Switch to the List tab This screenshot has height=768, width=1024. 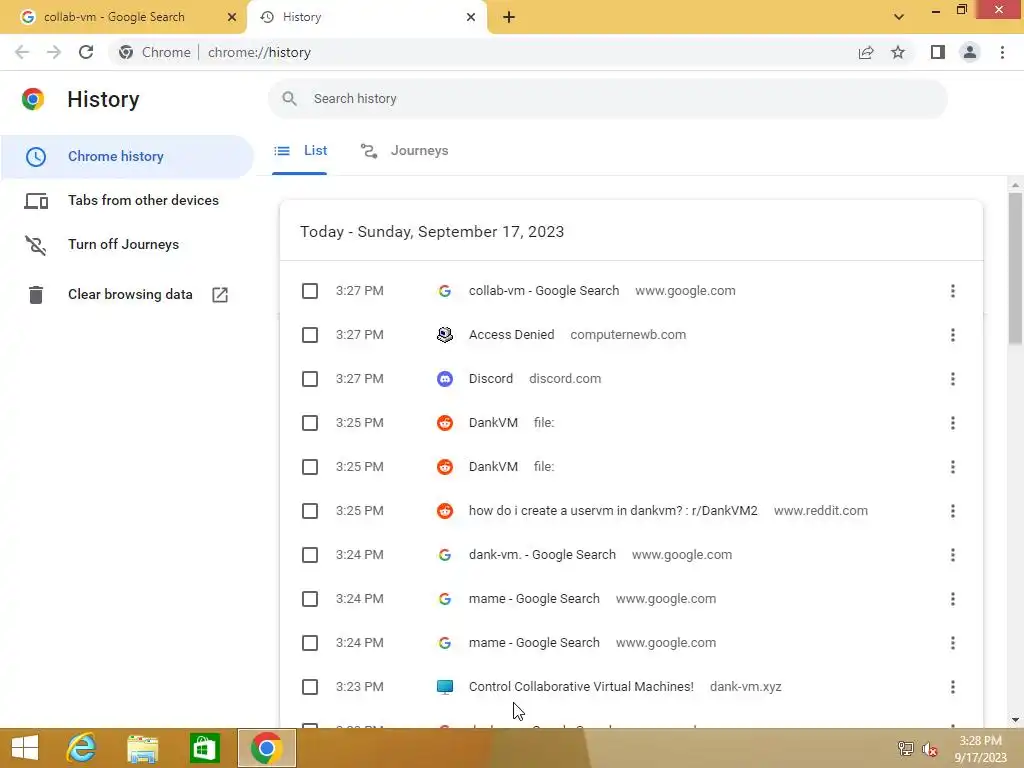click(300, 151)
